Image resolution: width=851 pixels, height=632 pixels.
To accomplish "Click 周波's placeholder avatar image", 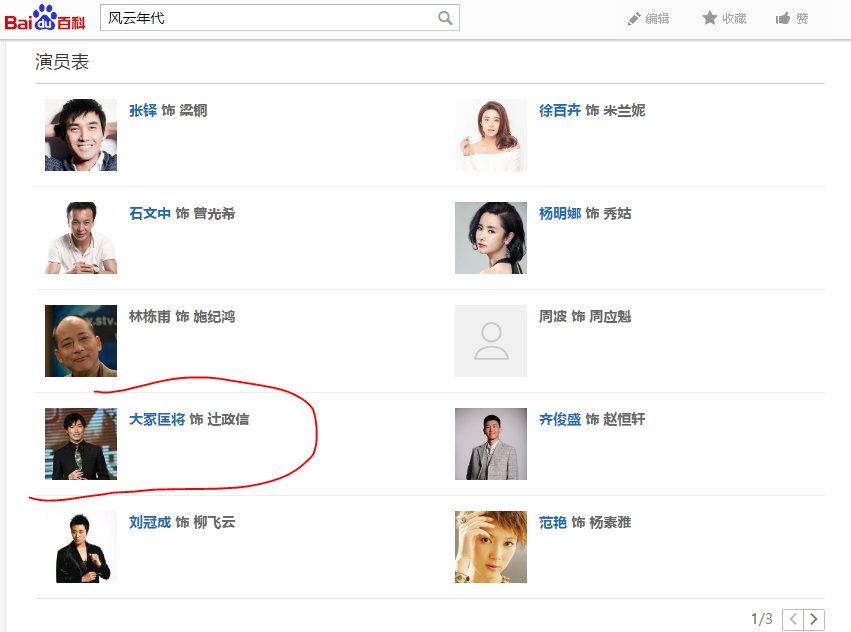I will coord(490,341).
